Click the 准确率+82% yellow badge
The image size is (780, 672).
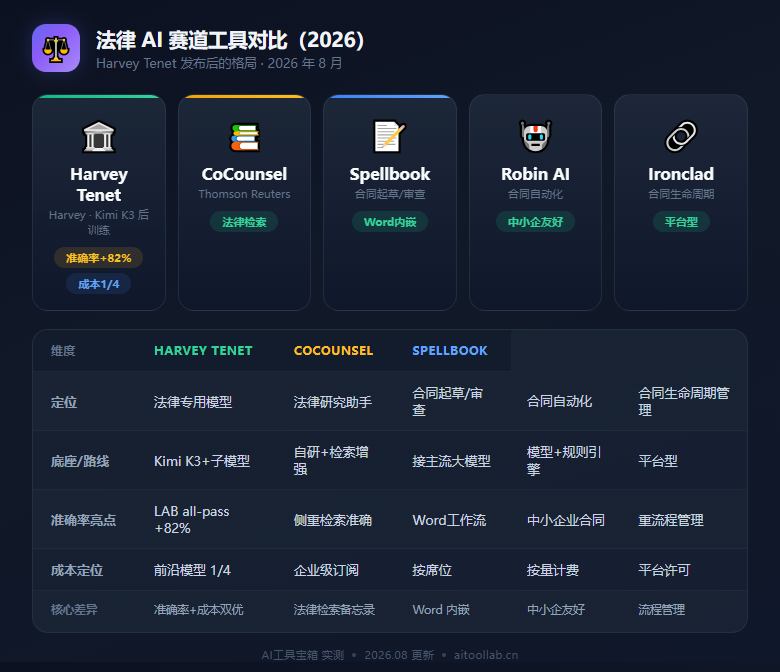(x=98, y=258)
